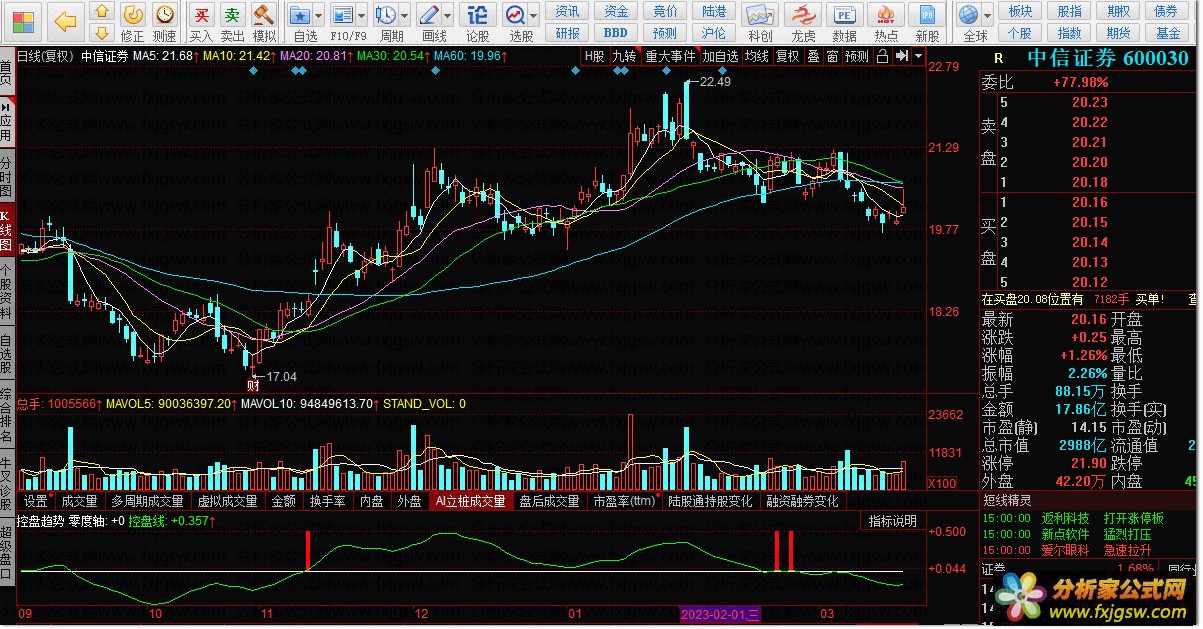Viewport: 1203px width, 629px height.
Task: Open the 选股 stock screener icon
Action: click(x=515, y=14)
